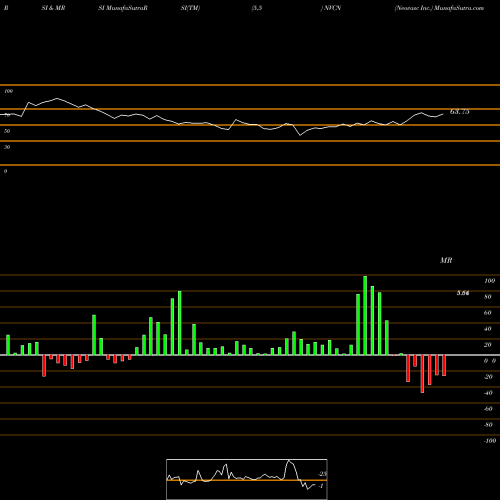Click the MR axis label -60
The height and width of the screenshot is (500, 500).
[488, 409]
